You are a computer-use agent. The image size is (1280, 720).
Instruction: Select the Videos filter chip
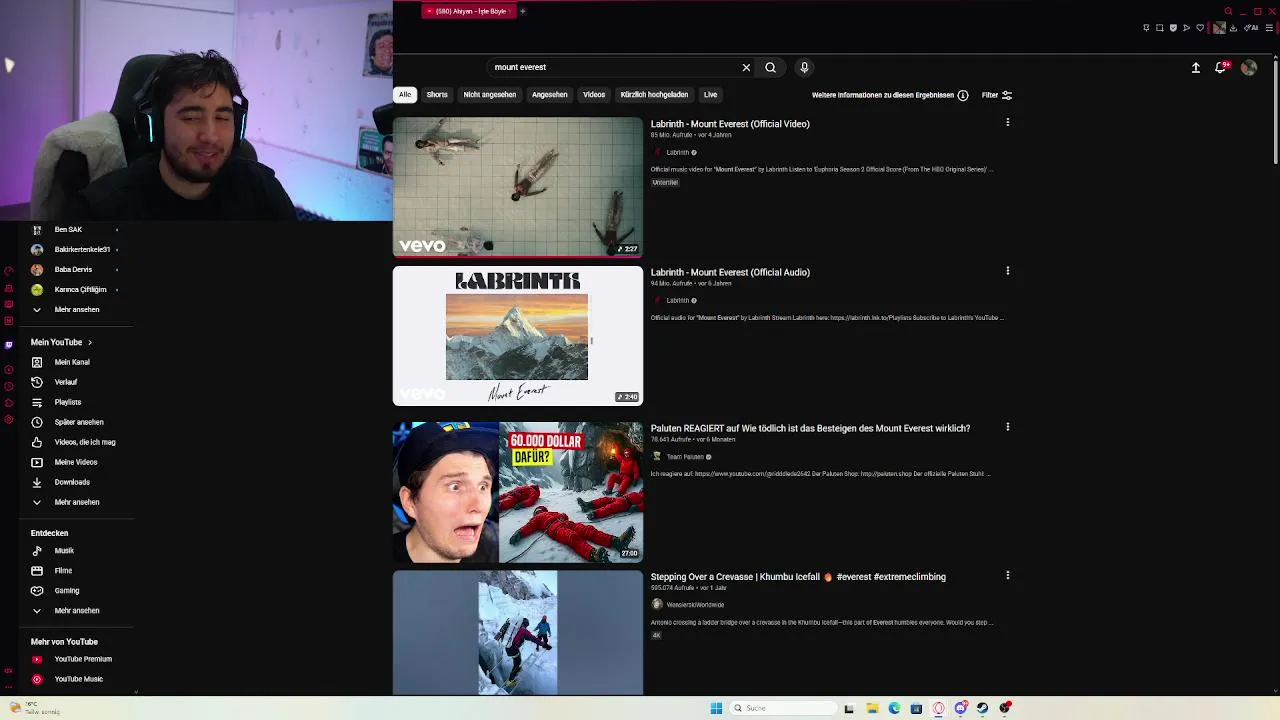(594, 95)
